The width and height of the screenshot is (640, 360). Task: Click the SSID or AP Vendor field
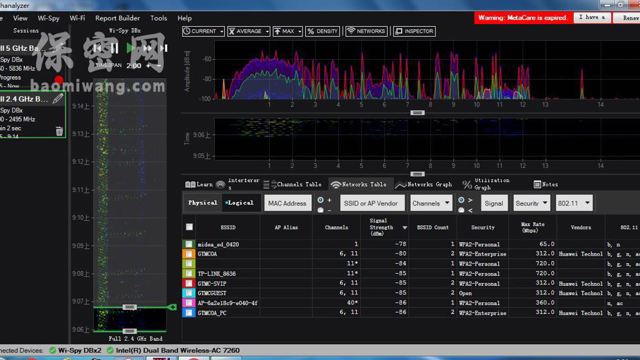372,203
